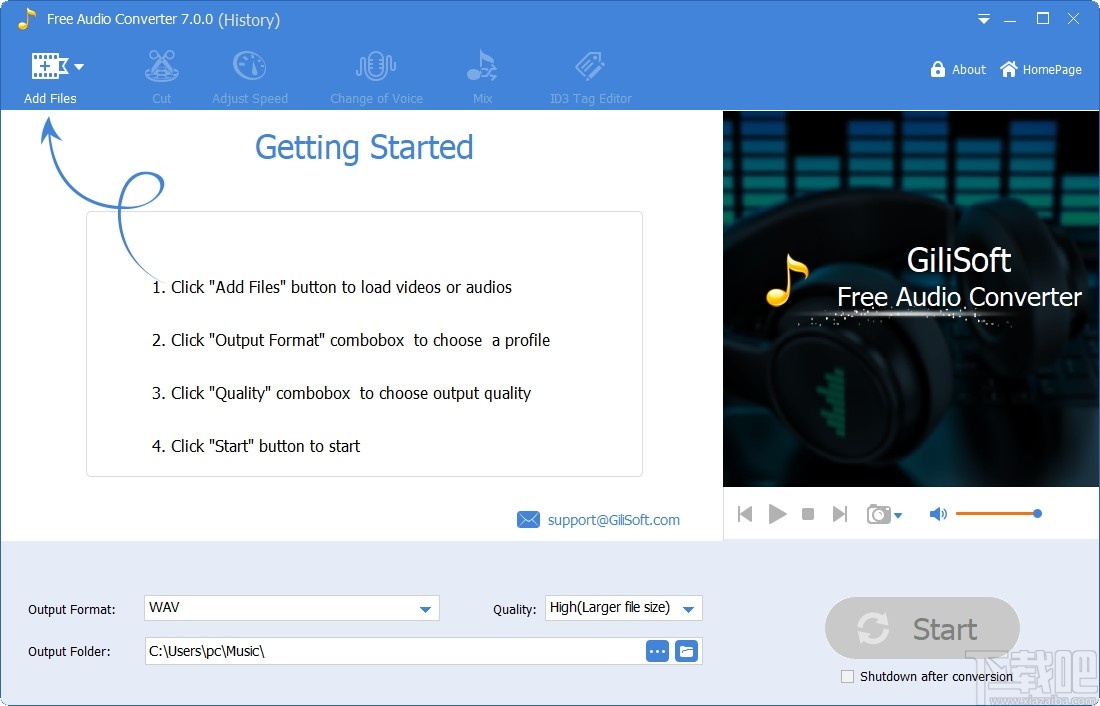Play the audio preview
This screenshot has width=1100, height=706.
[x=777, y=513]
